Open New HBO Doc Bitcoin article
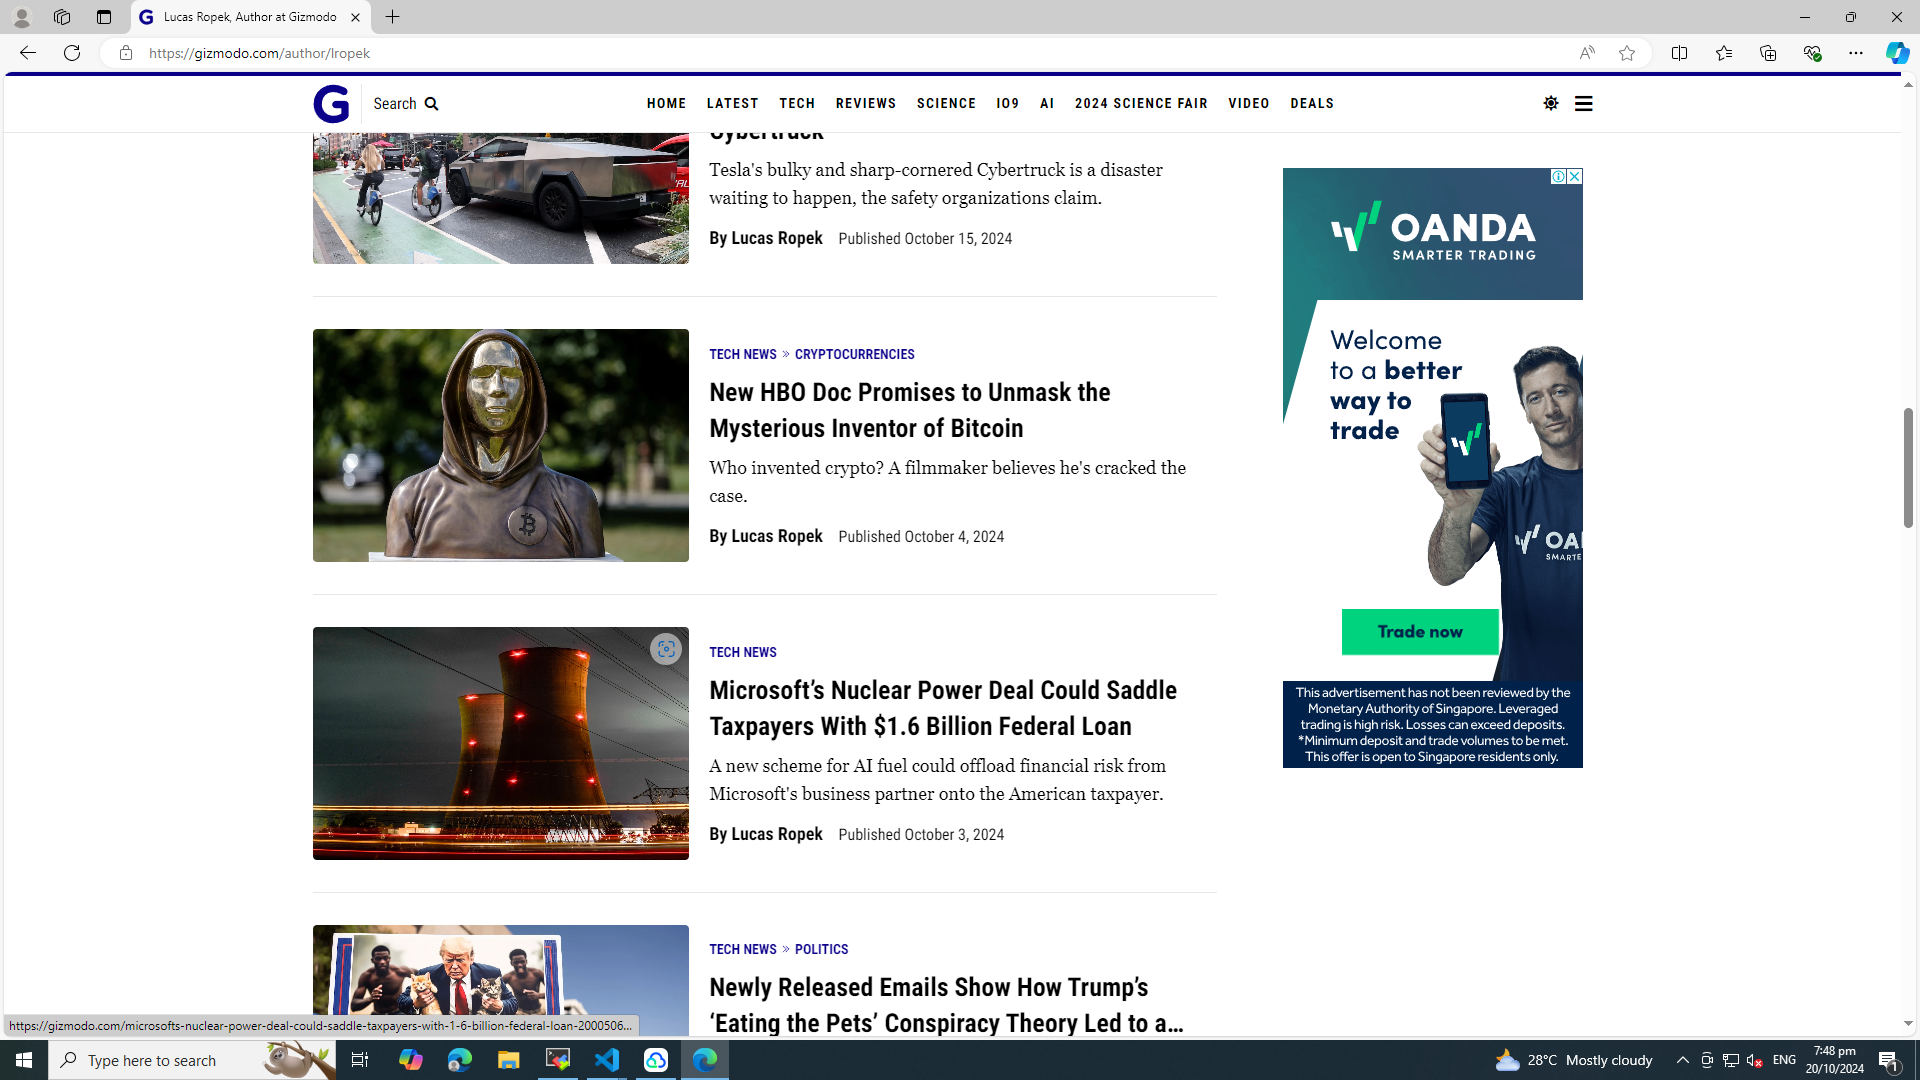The image size is (1920, 1080). tap(909, 410)
